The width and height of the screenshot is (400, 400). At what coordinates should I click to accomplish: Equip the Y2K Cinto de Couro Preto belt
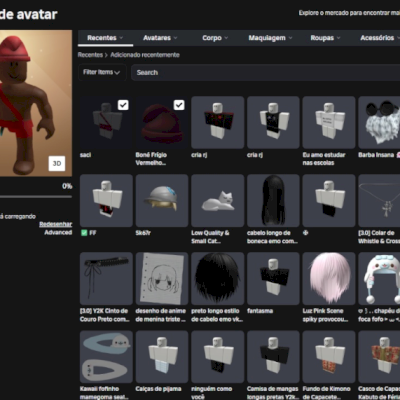pyautogui.click(x=106, y=278)
